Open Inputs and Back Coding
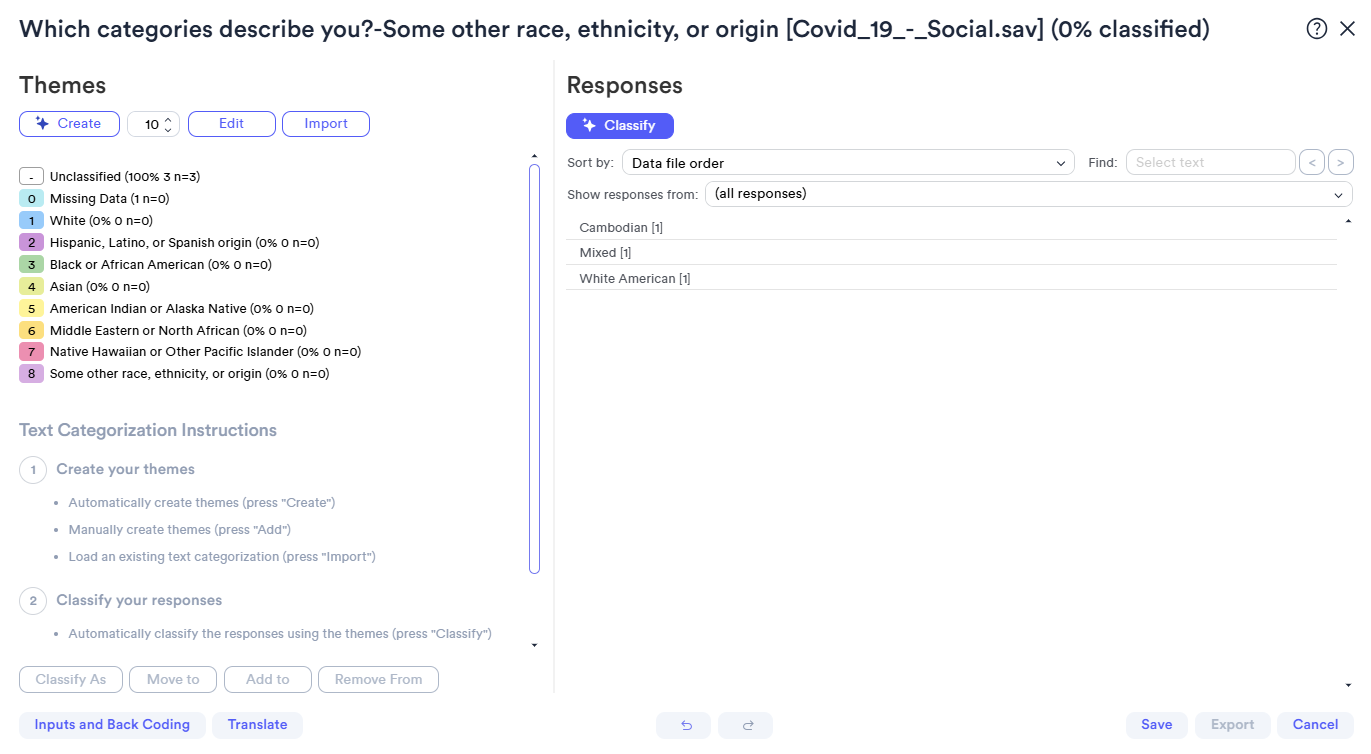The width and height of the screenshot is (1371, 754). (x=112, y=725)
